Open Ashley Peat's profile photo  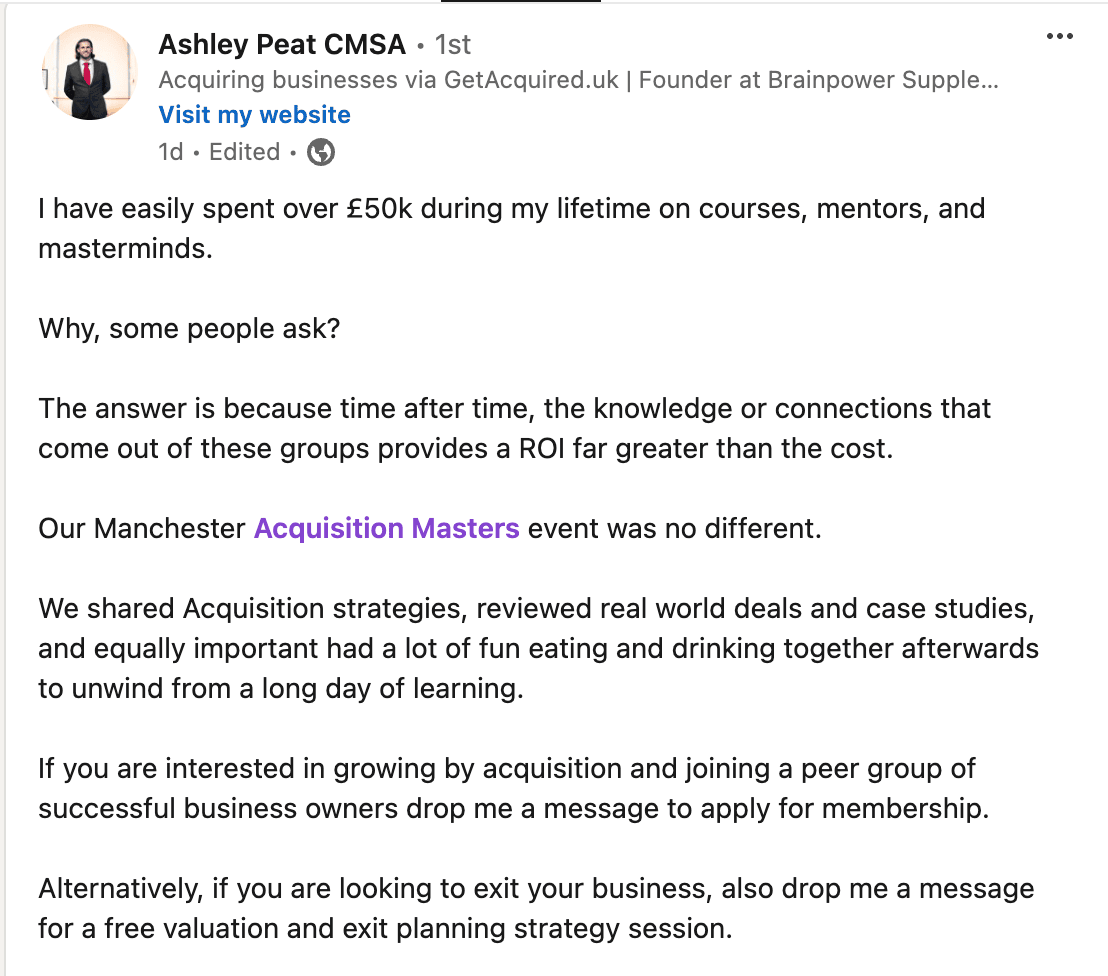(x=89, y=71)
